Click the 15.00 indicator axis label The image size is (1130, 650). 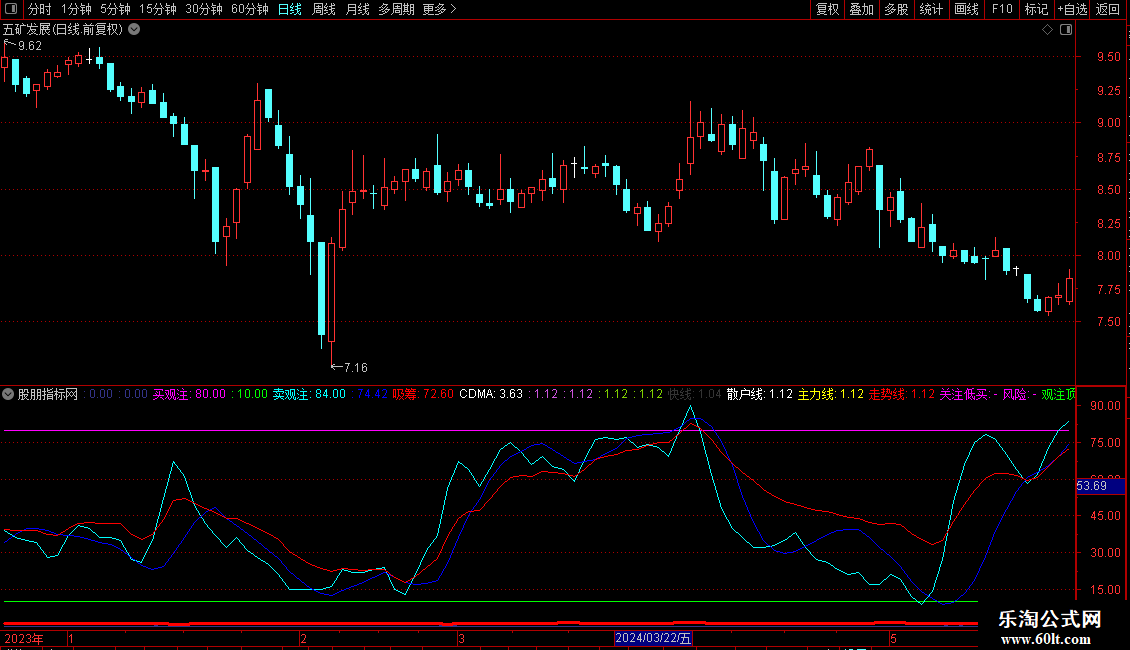tap(1105, 589)
